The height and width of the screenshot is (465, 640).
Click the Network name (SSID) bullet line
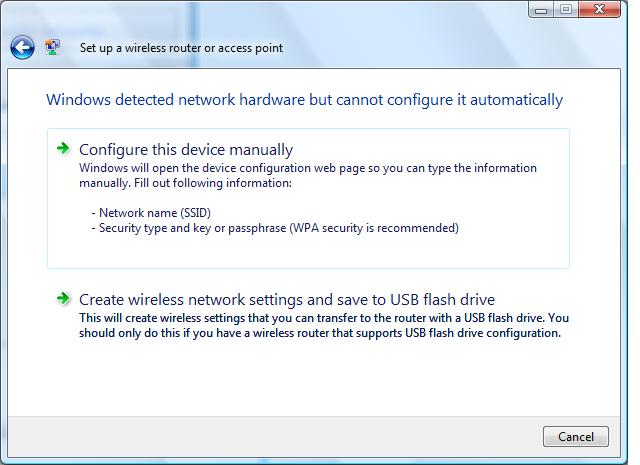(x=151, y=213)
